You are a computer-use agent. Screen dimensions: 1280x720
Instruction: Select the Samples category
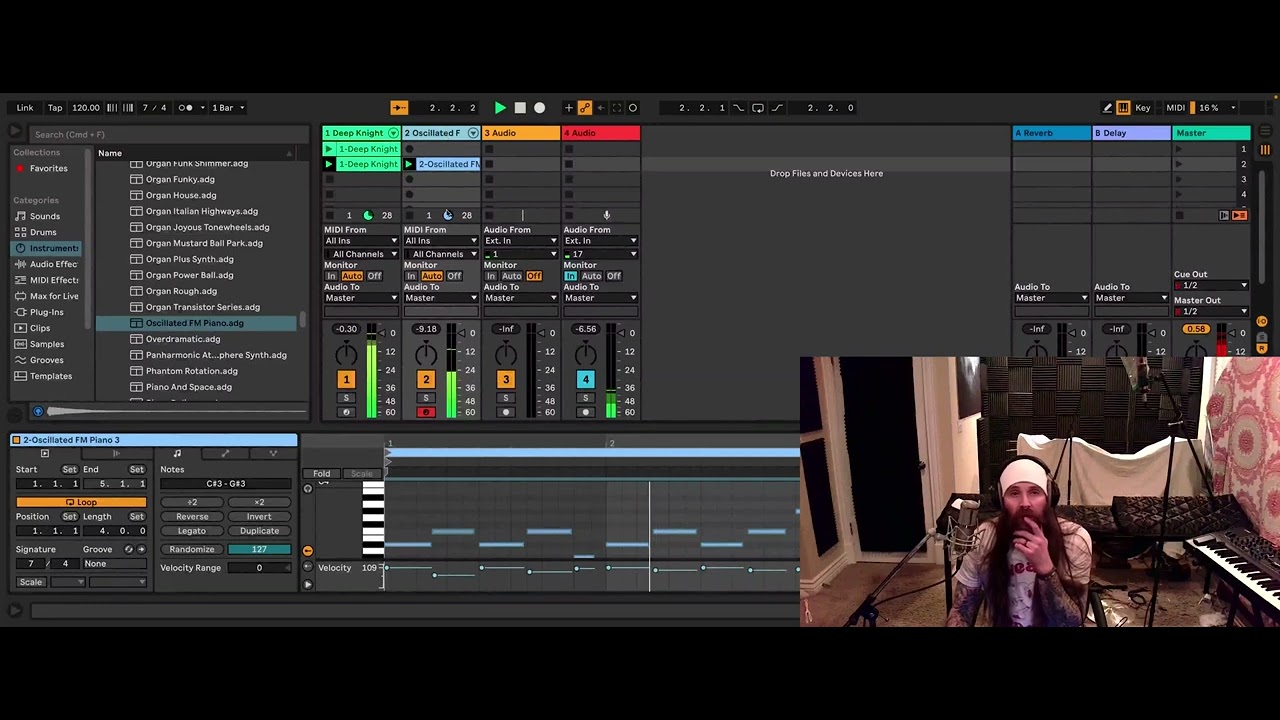(47, 344)
